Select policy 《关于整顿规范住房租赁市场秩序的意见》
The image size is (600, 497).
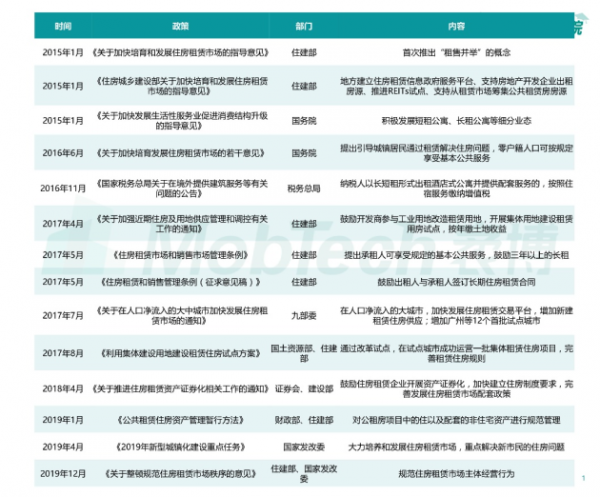pyautogui.click(x=180, y=473)
